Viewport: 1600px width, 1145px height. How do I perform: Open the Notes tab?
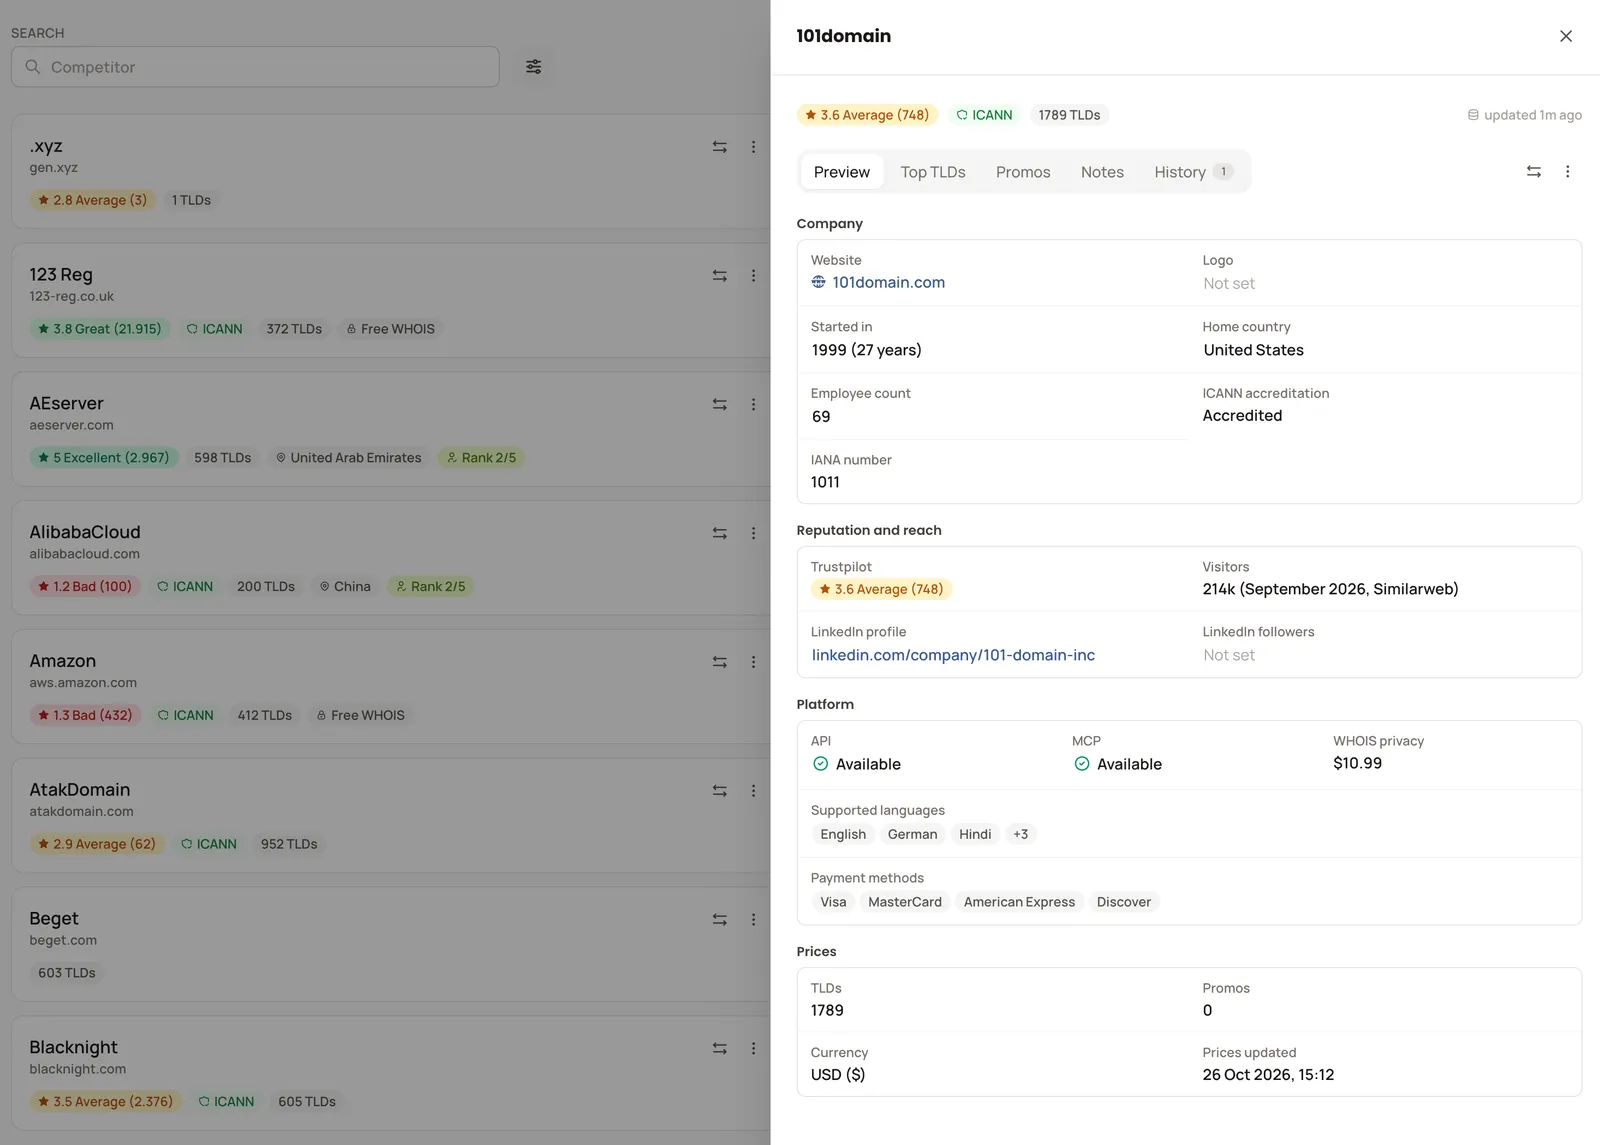coord(1102,172)
